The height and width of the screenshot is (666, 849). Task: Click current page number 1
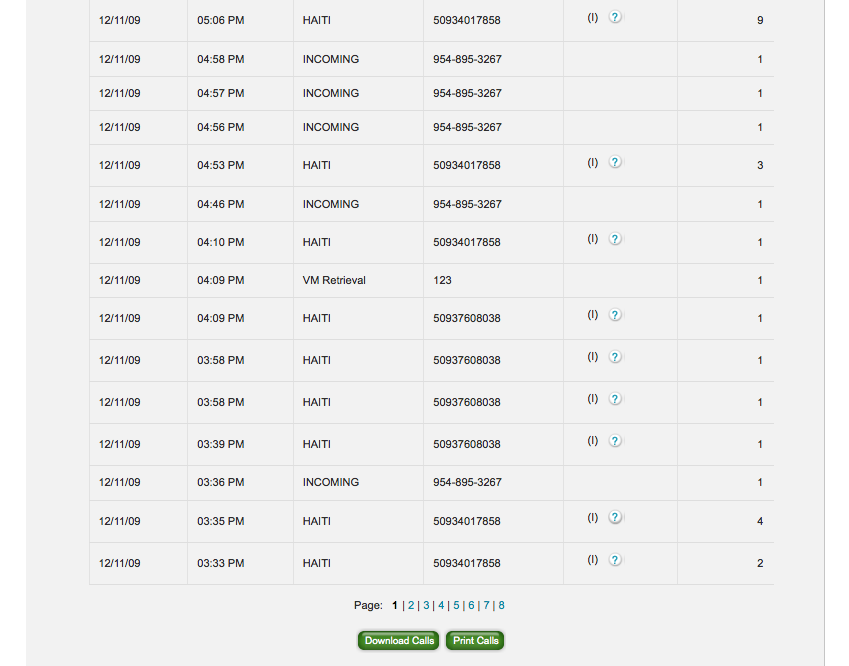tap(395, 605)
